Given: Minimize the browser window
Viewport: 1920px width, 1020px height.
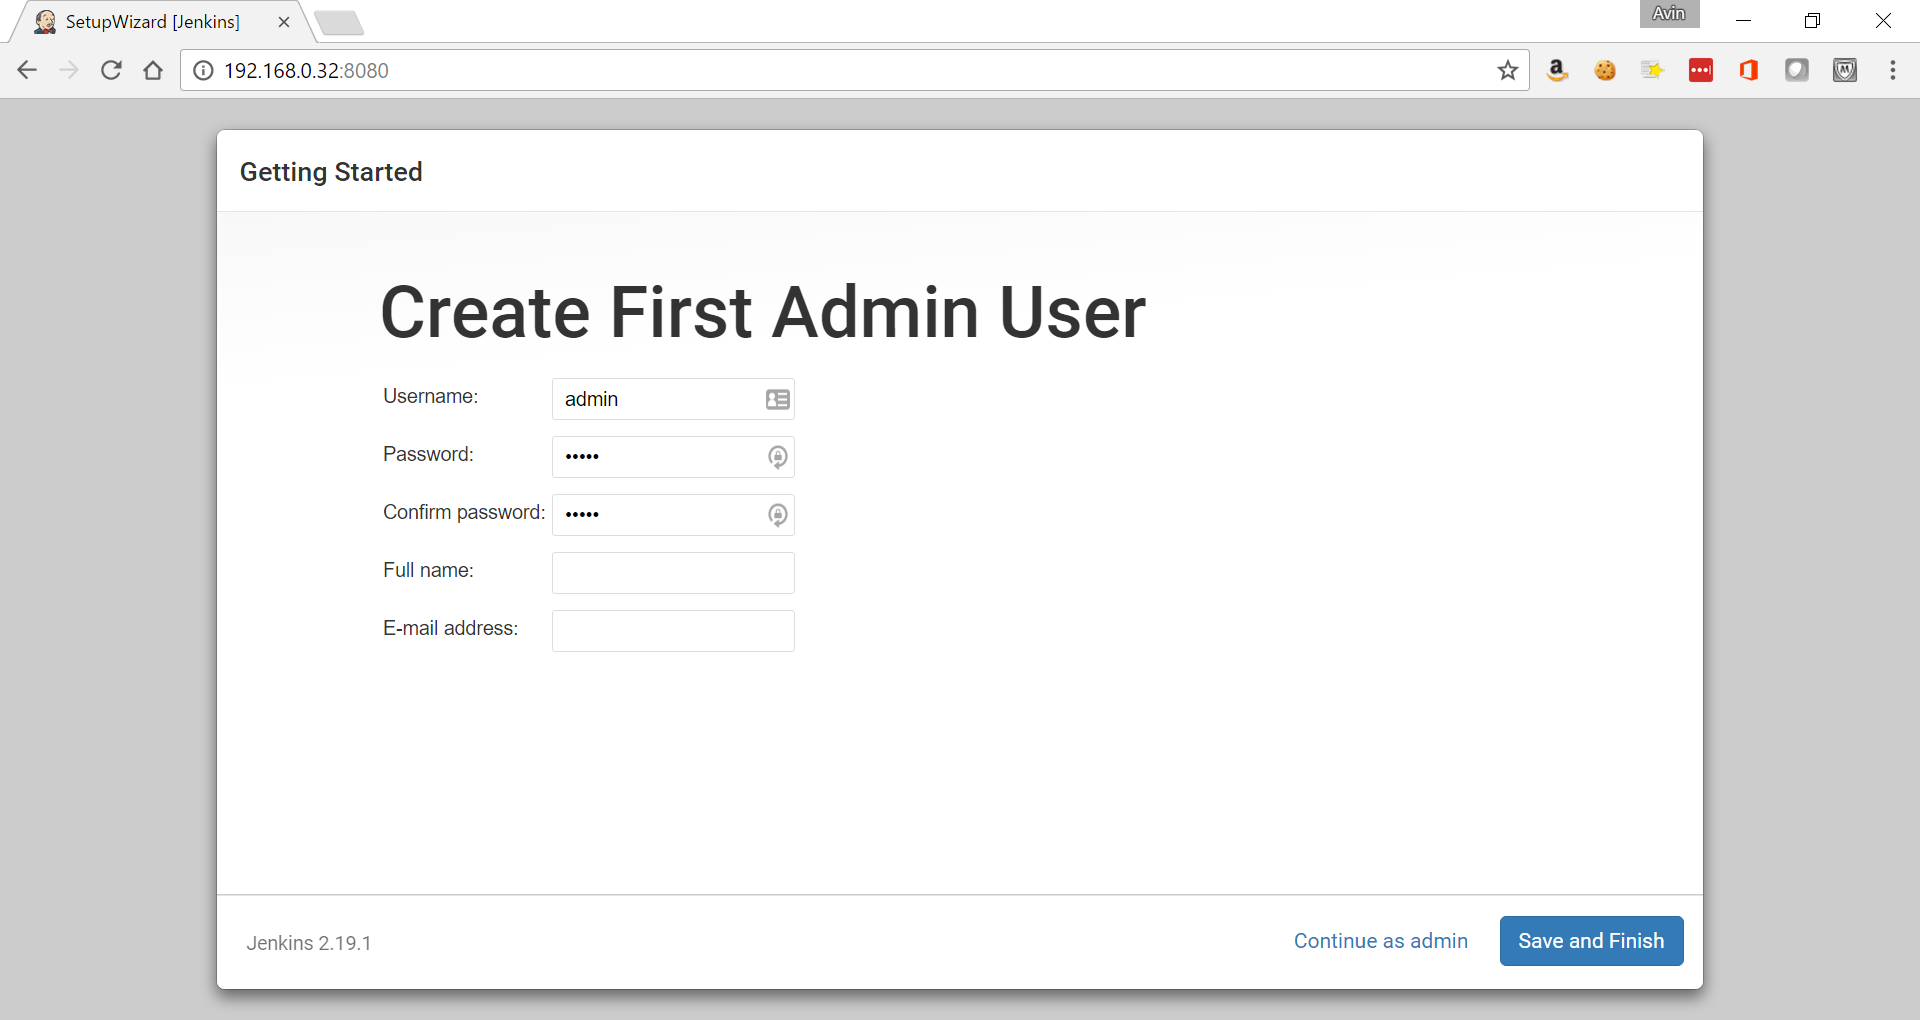Looking at the screenshot, I should 1743,20.
